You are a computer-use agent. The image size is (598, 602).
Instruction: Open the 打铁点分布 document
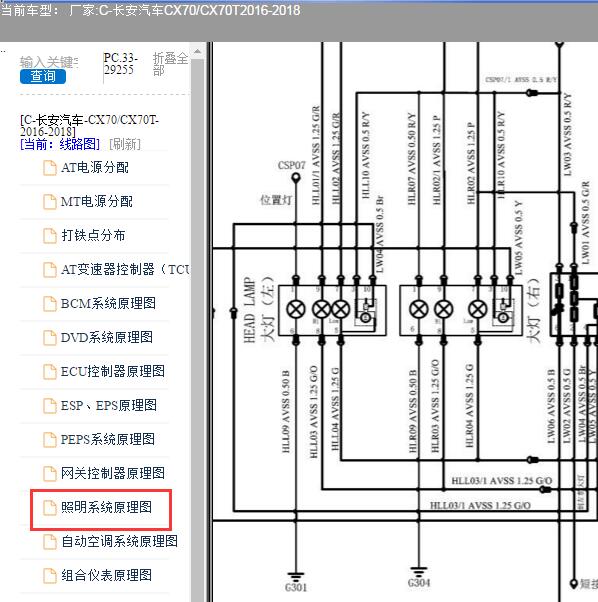(x=93, y=235)
